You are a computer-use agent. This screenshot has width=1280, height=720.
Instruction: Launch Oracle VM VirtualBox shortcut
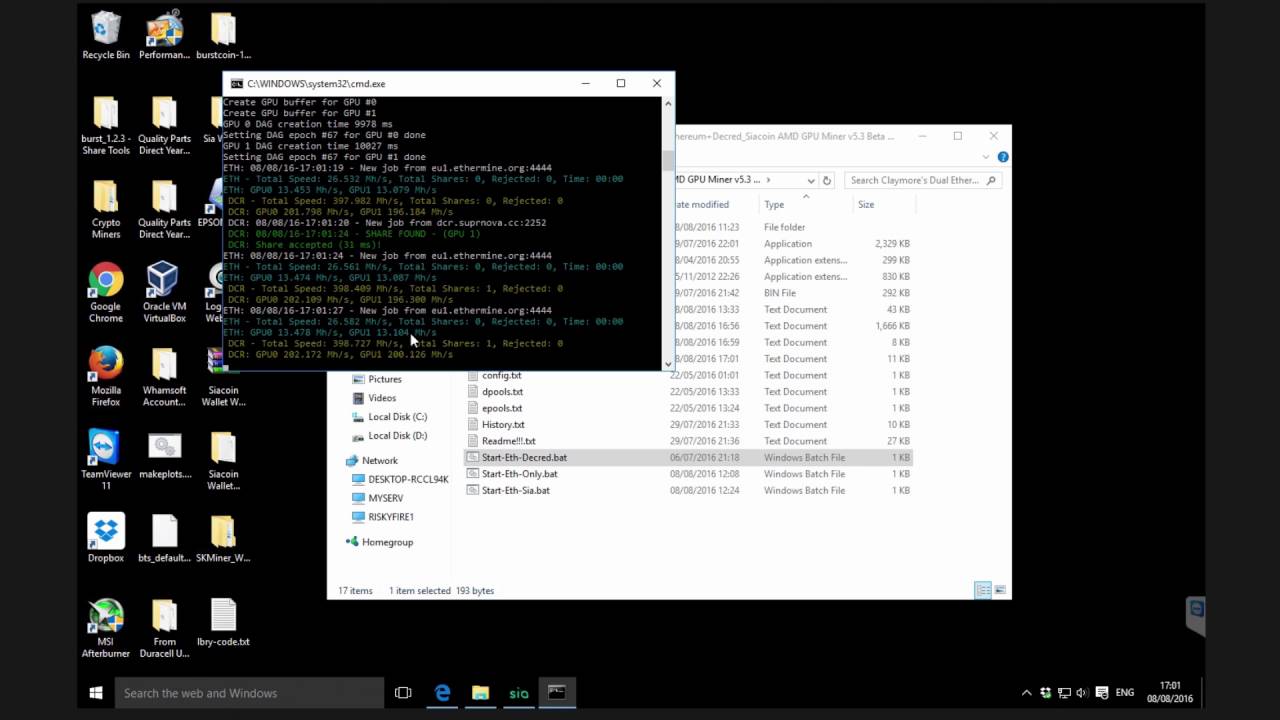coord(164,293)
